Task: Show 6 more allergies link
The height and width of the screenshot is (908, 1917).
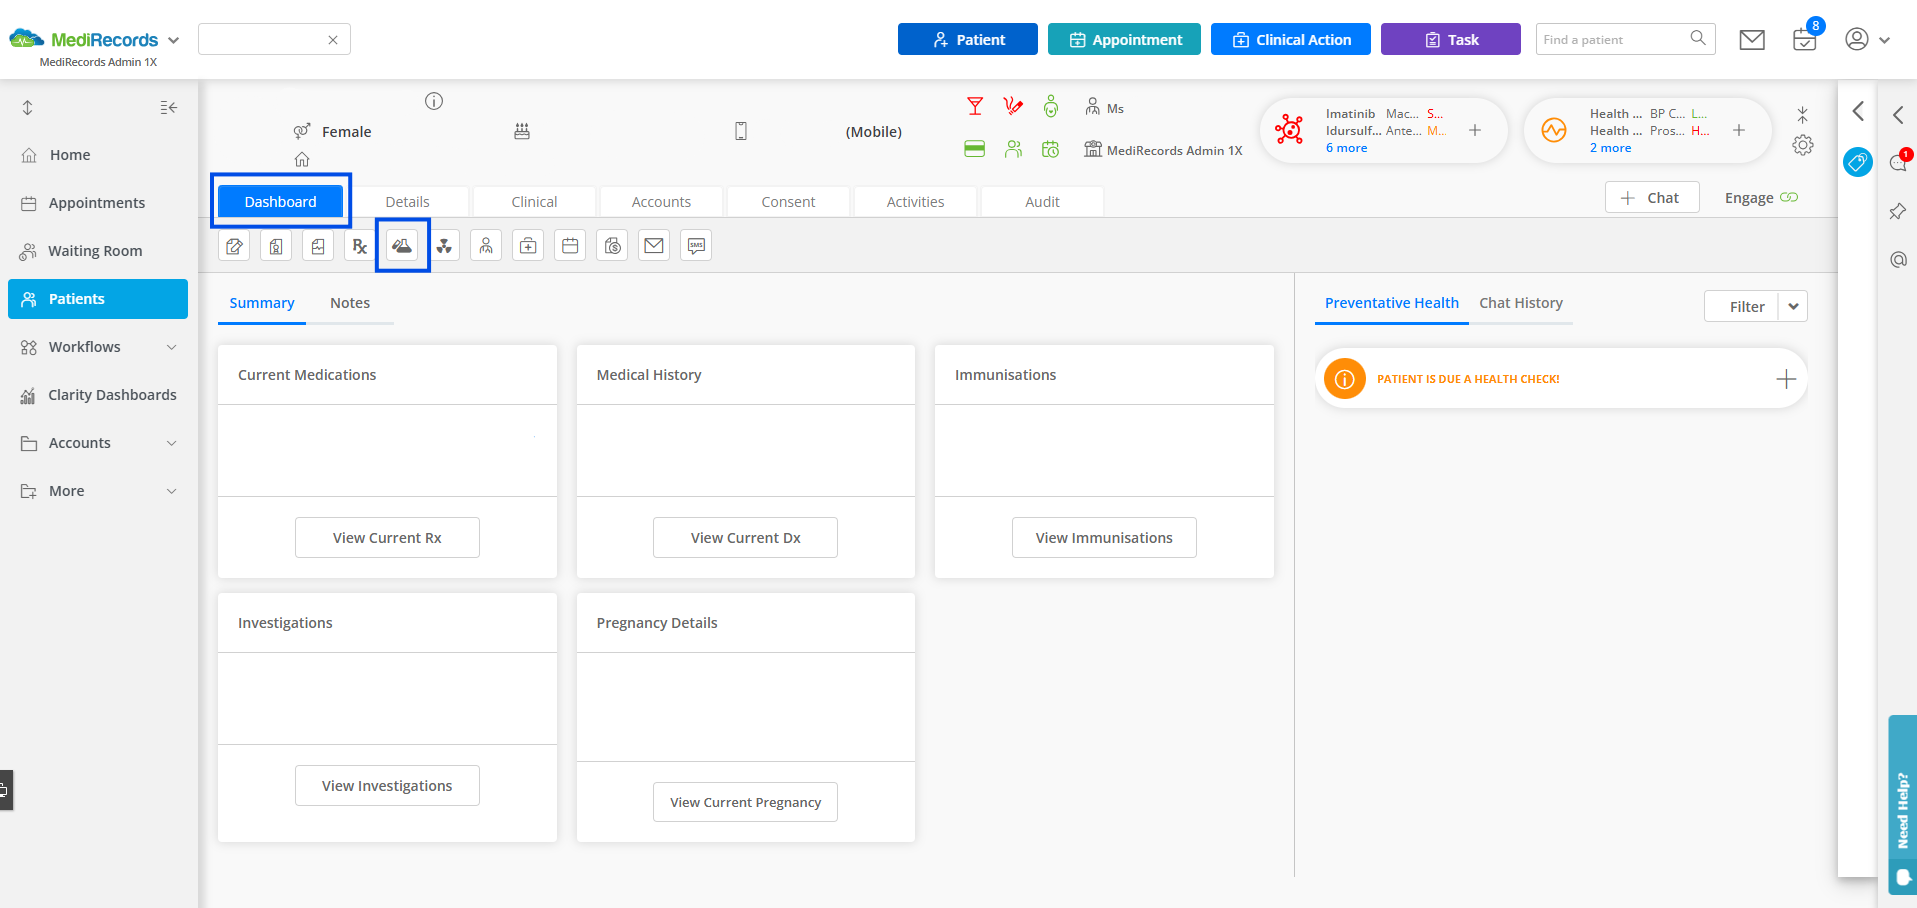Action: click(1346, 148)
